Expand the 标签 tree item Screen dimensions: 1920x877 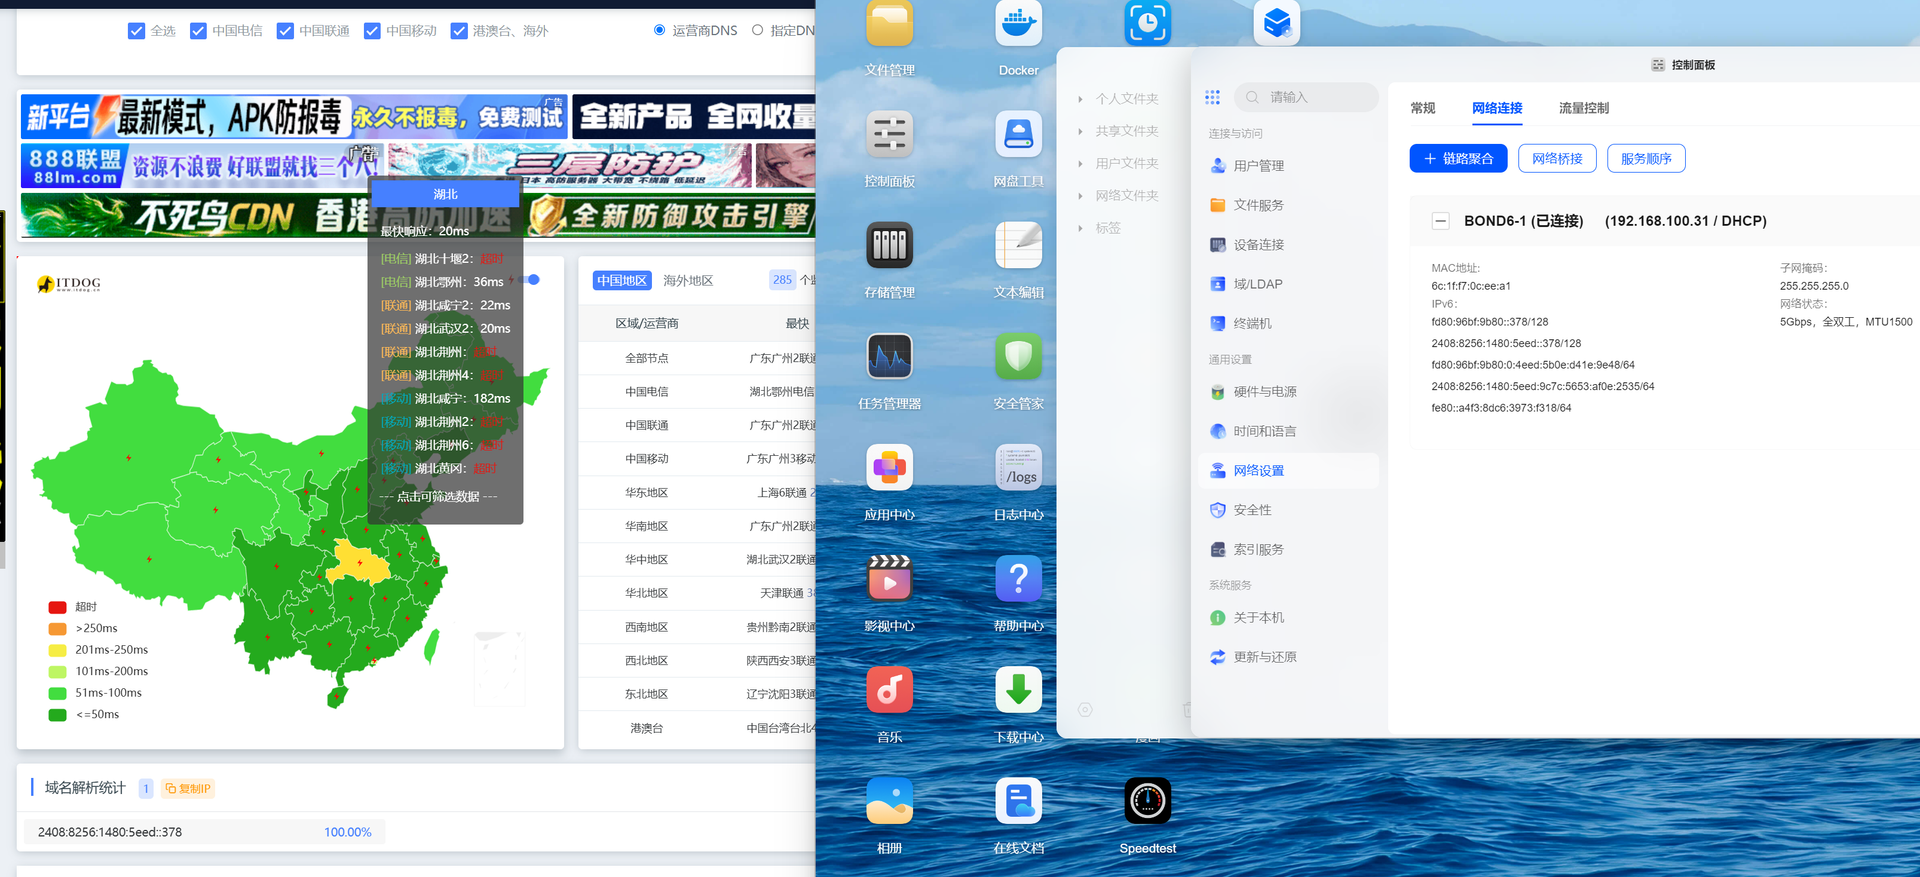1080,228
